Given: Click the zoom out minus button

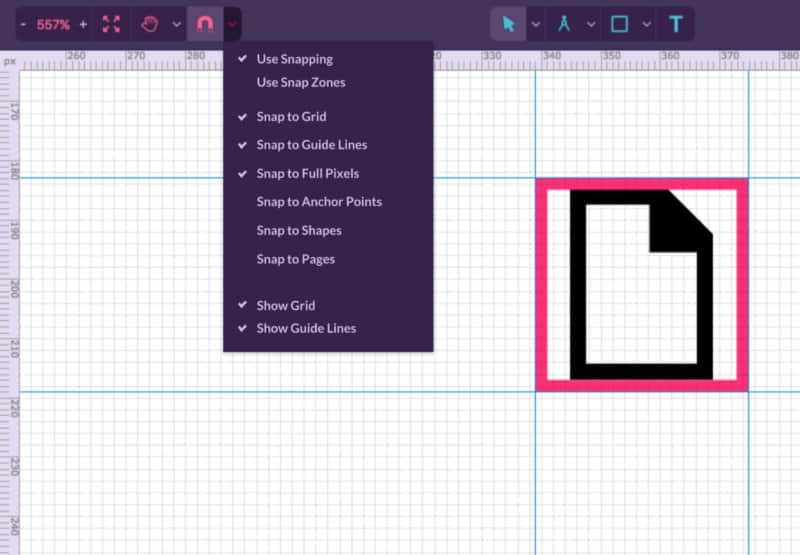Looking at the screenshot, I should (23, 24).
